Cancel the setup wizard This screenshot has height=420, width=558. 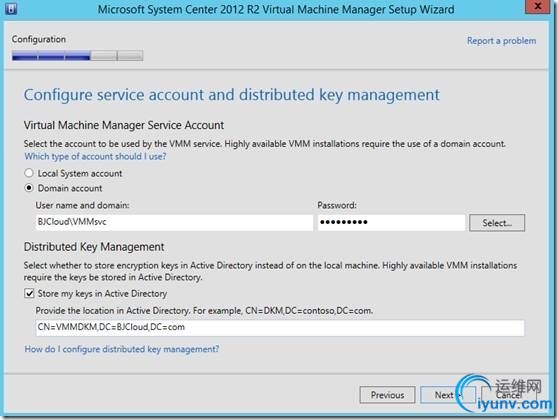tap(509, 395)
